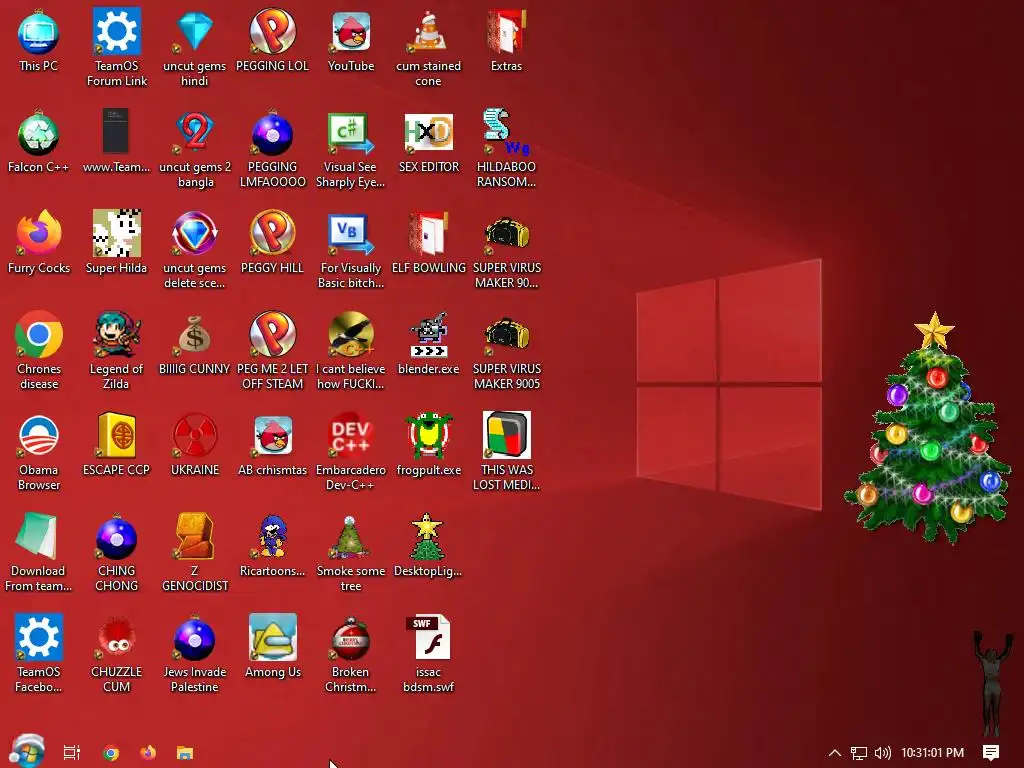Click the dancing figure above the clock
Image resolution: width=1024 pixels, height=768 pixels.
coord(991,682)
